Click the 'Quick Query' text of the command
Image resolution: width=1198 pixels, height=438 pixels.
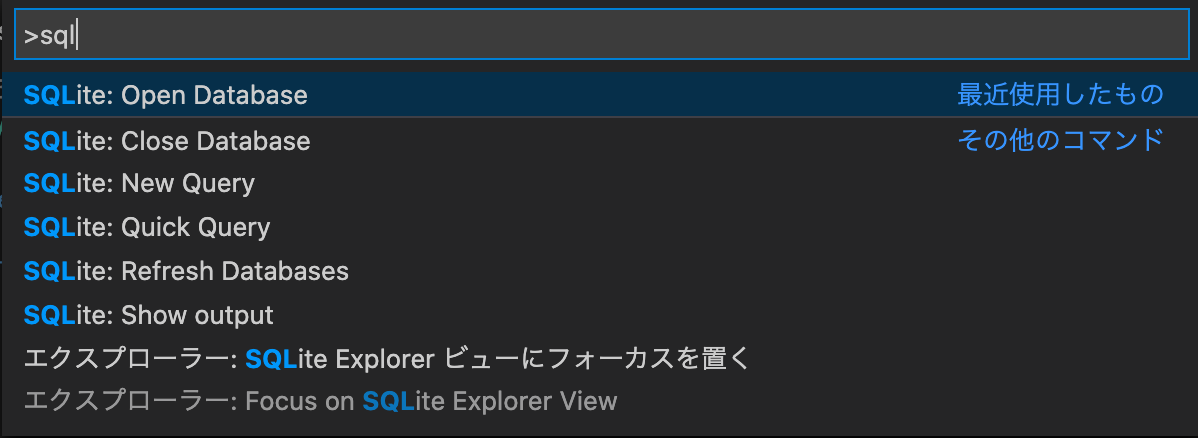pyautogui.click(x=196, y=228)
